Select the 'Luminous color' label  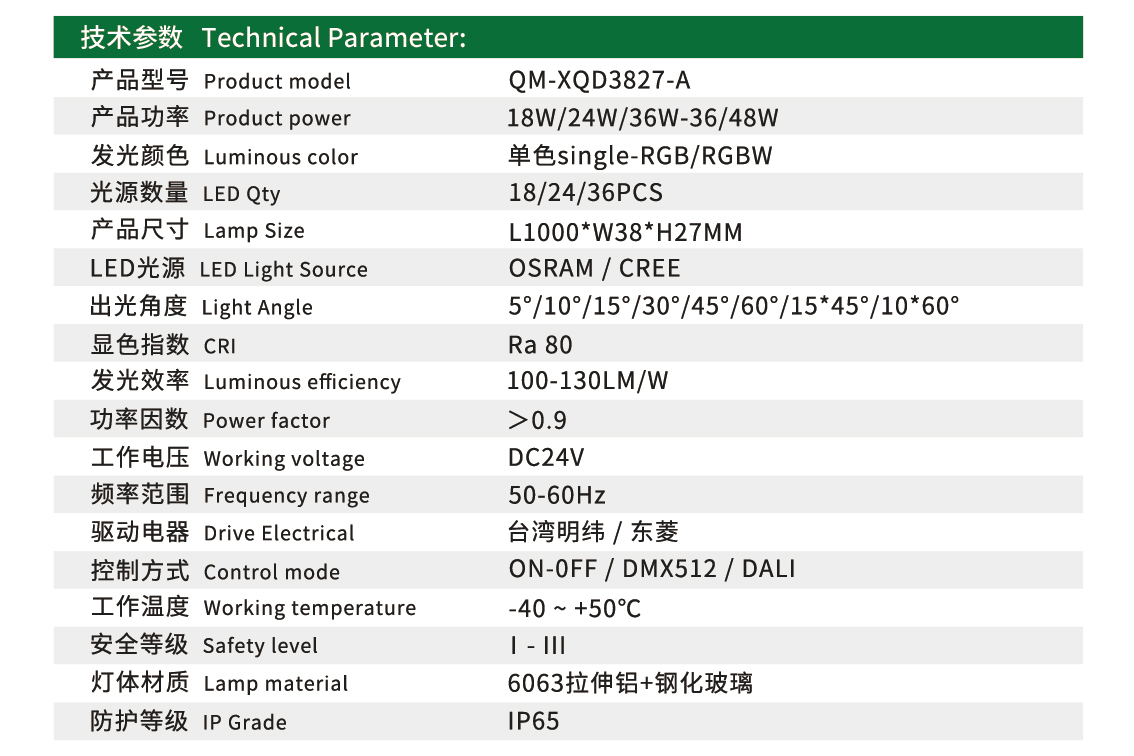[281, 157]
